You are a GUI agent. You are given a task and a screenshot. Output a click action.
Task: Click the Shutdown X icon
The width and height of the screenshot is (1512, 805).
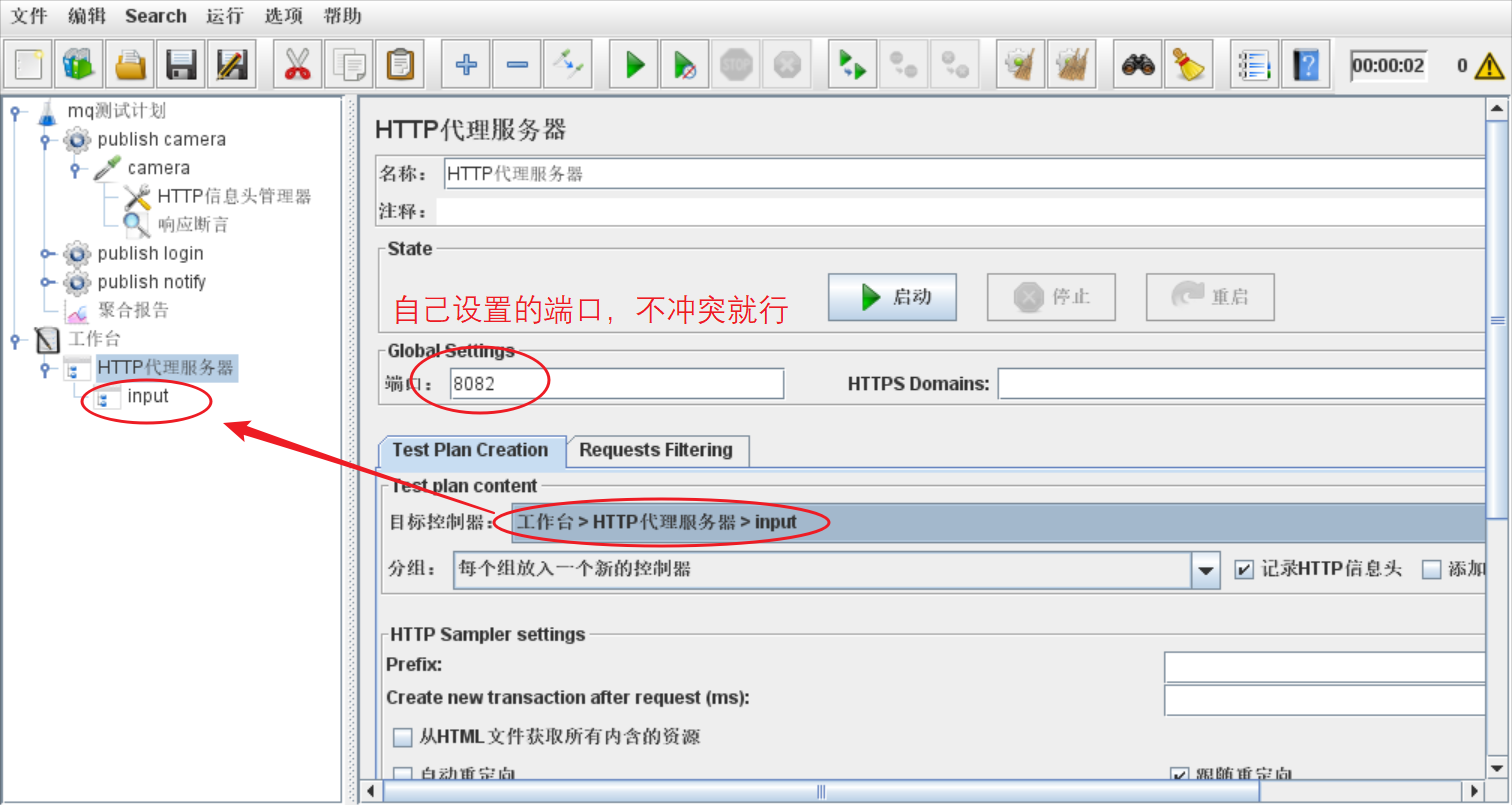787,66
